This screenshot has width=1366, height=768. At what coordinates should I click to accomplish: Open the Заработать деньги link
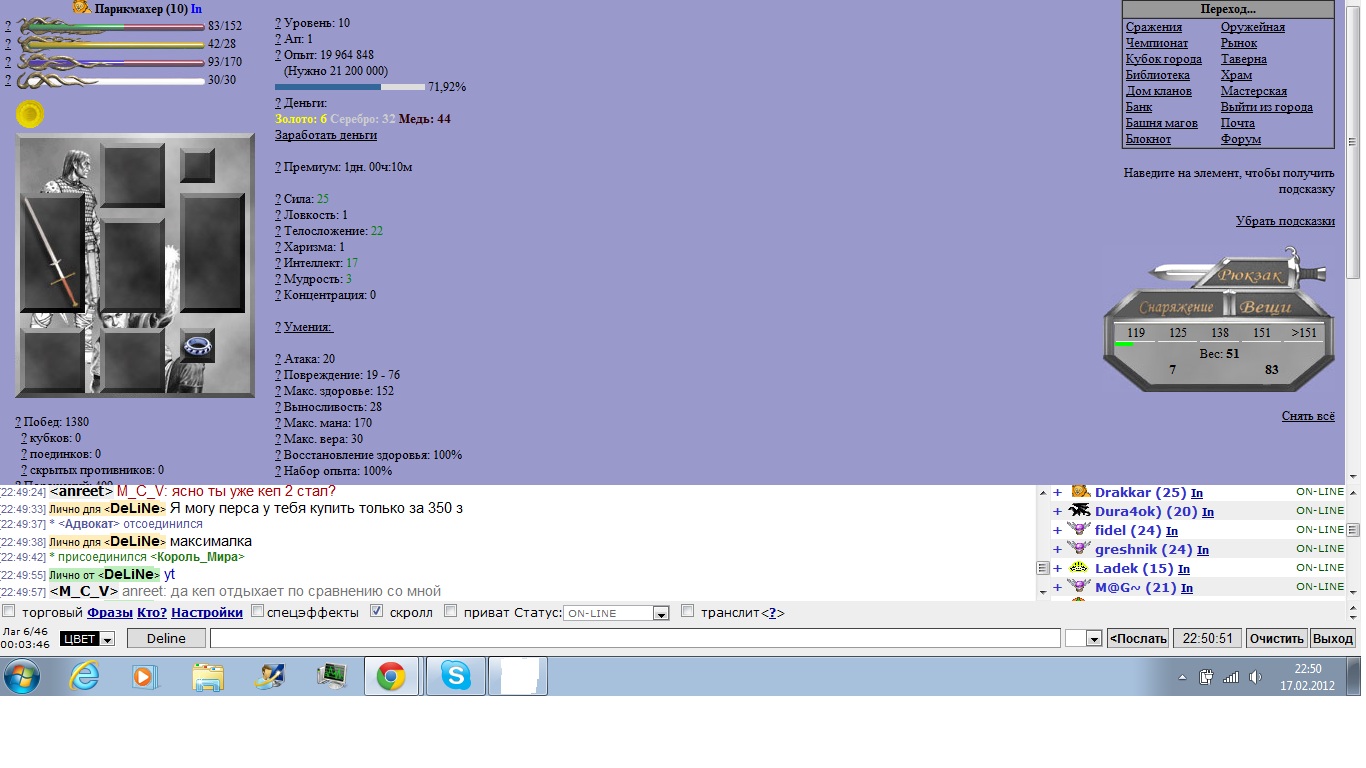(326, 135)
